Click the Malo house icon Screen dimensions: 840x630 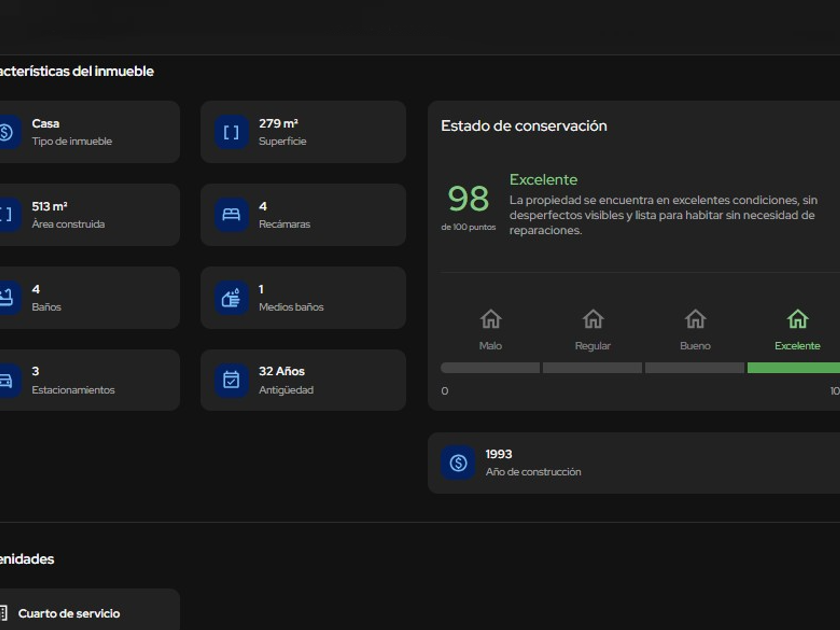(x=490, y=319)
